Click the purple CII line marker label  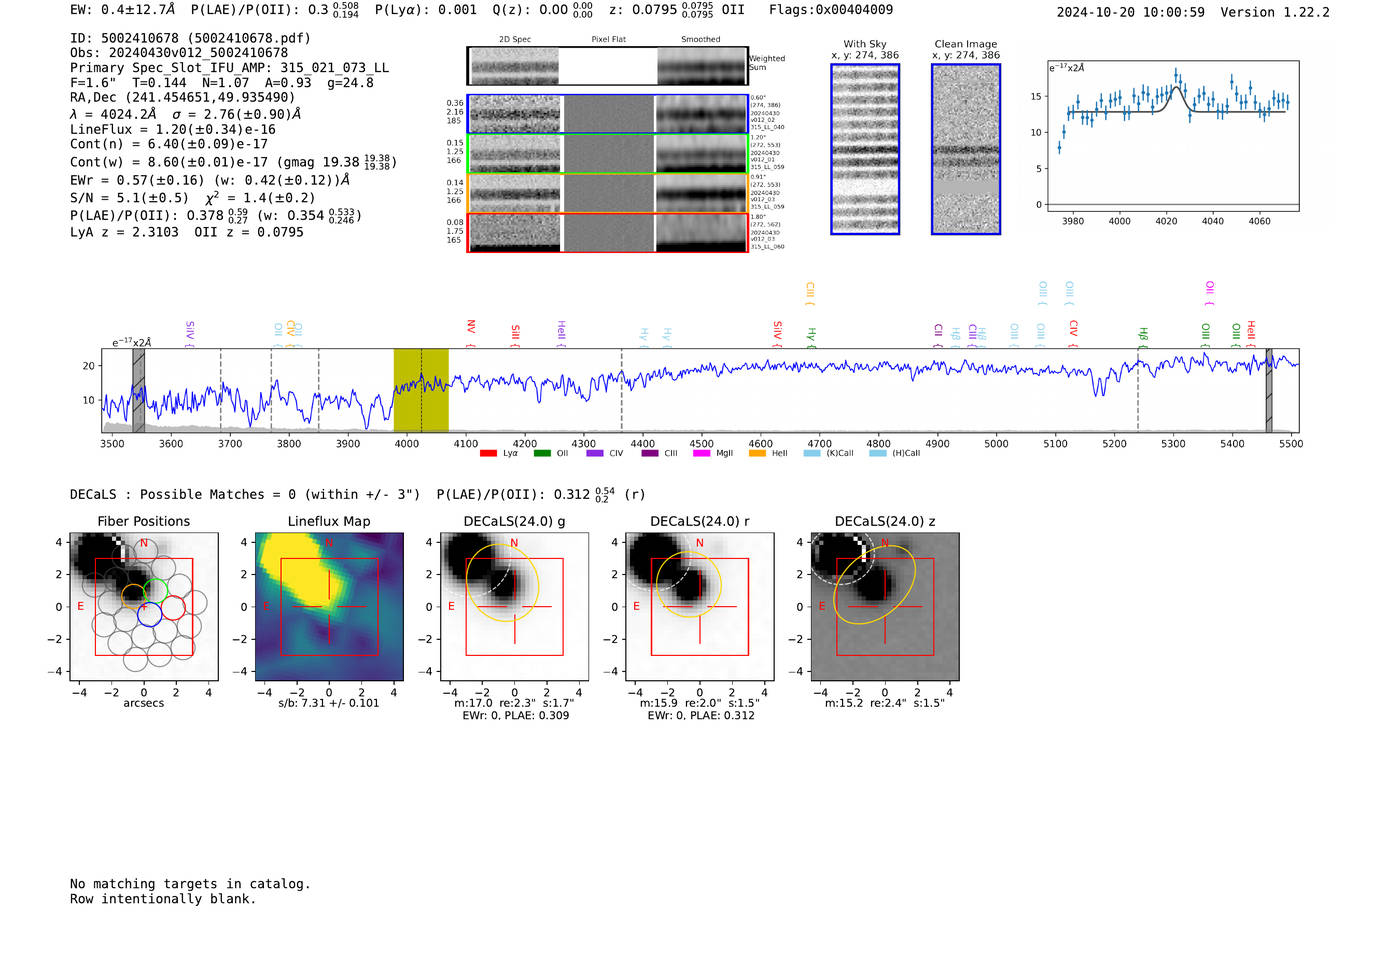(x=938, y=334)
